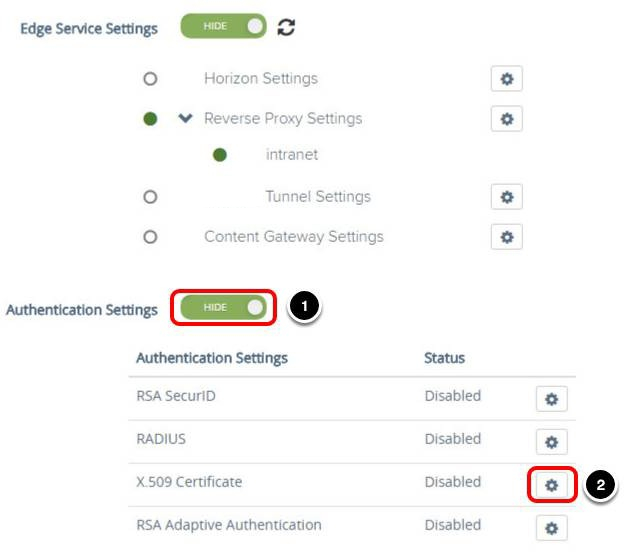Toggle Authentication Settings HIDE switch
Image resolution: width=624 pixels, height=552 pixels.
pyautogui.click(x=223, y=307)
